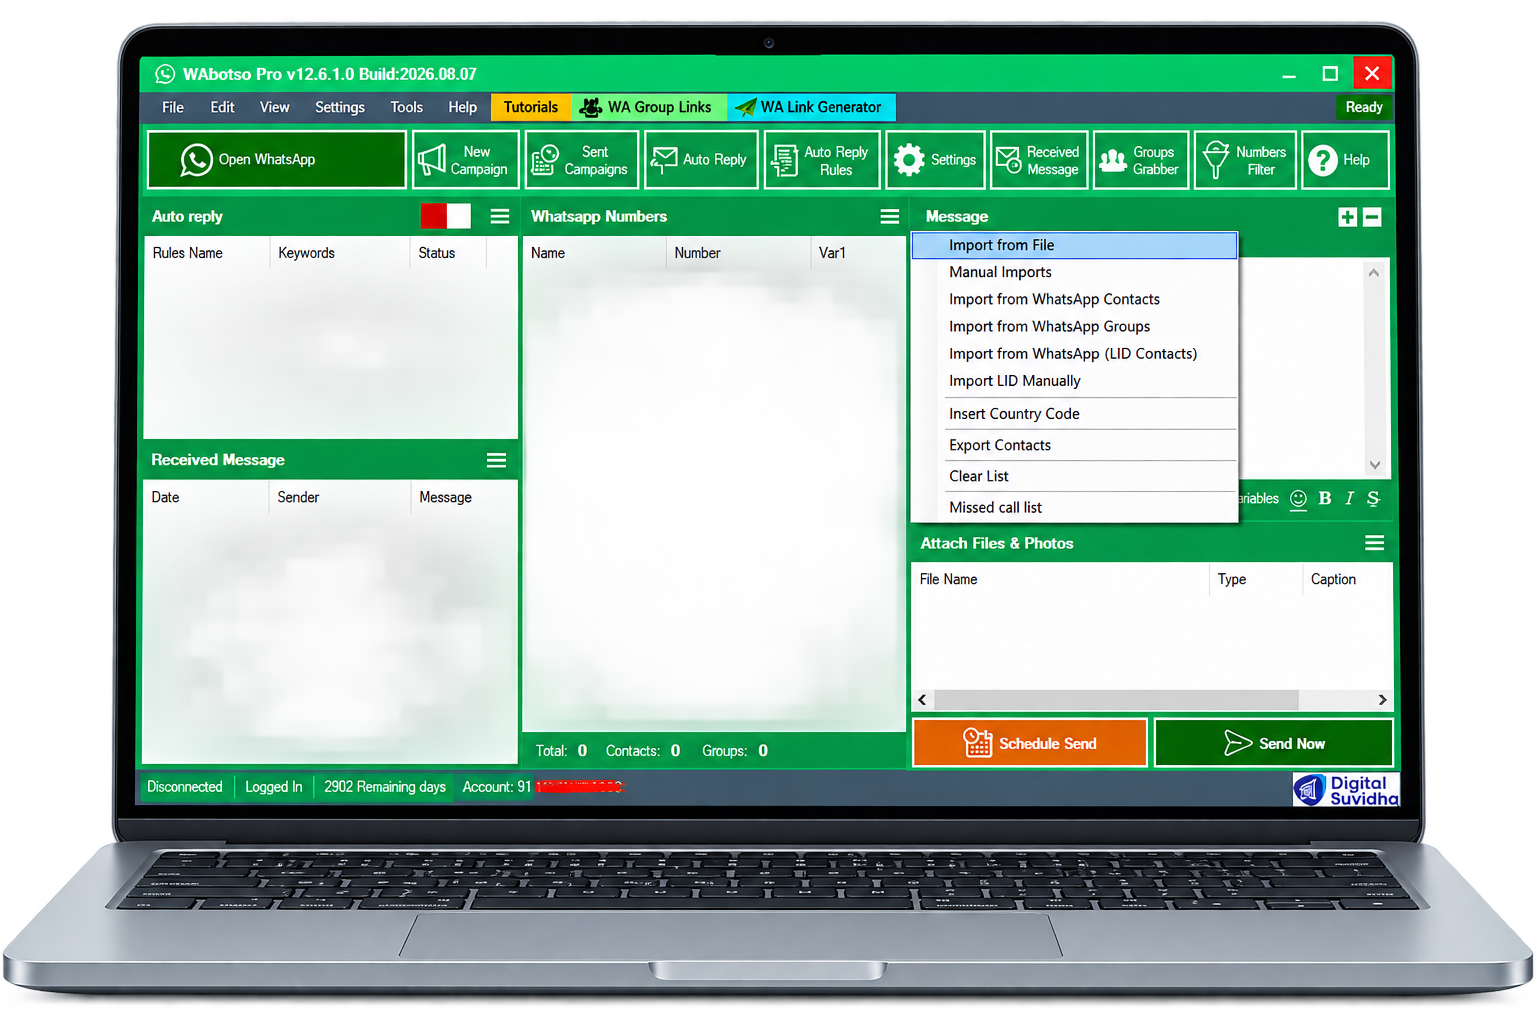Choose Insert Country Code

tap(1074, 414)
